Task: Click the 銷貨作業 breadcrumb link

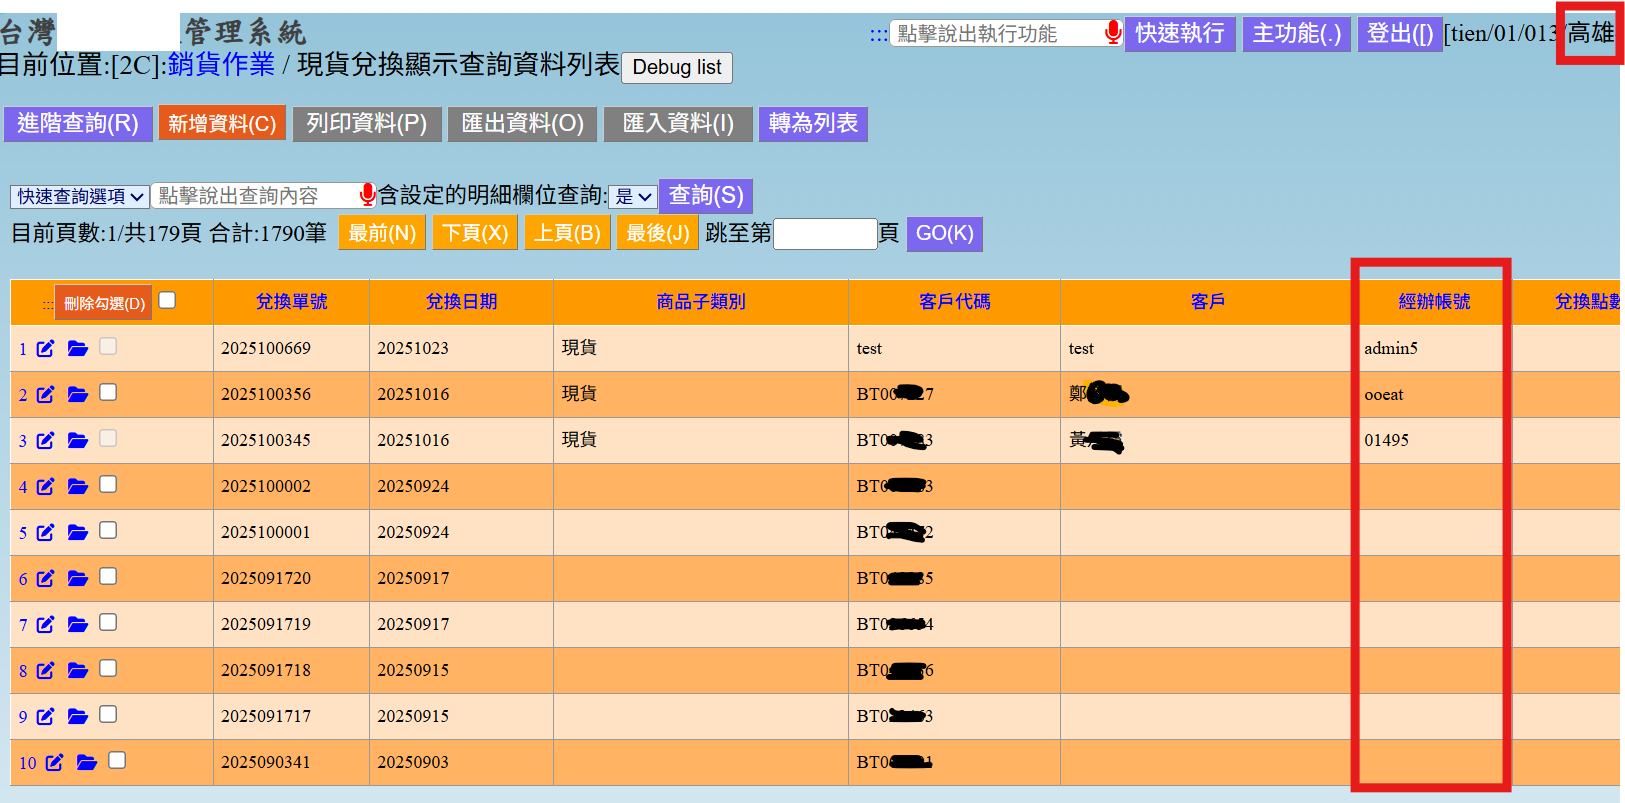Action: [221, 64]
